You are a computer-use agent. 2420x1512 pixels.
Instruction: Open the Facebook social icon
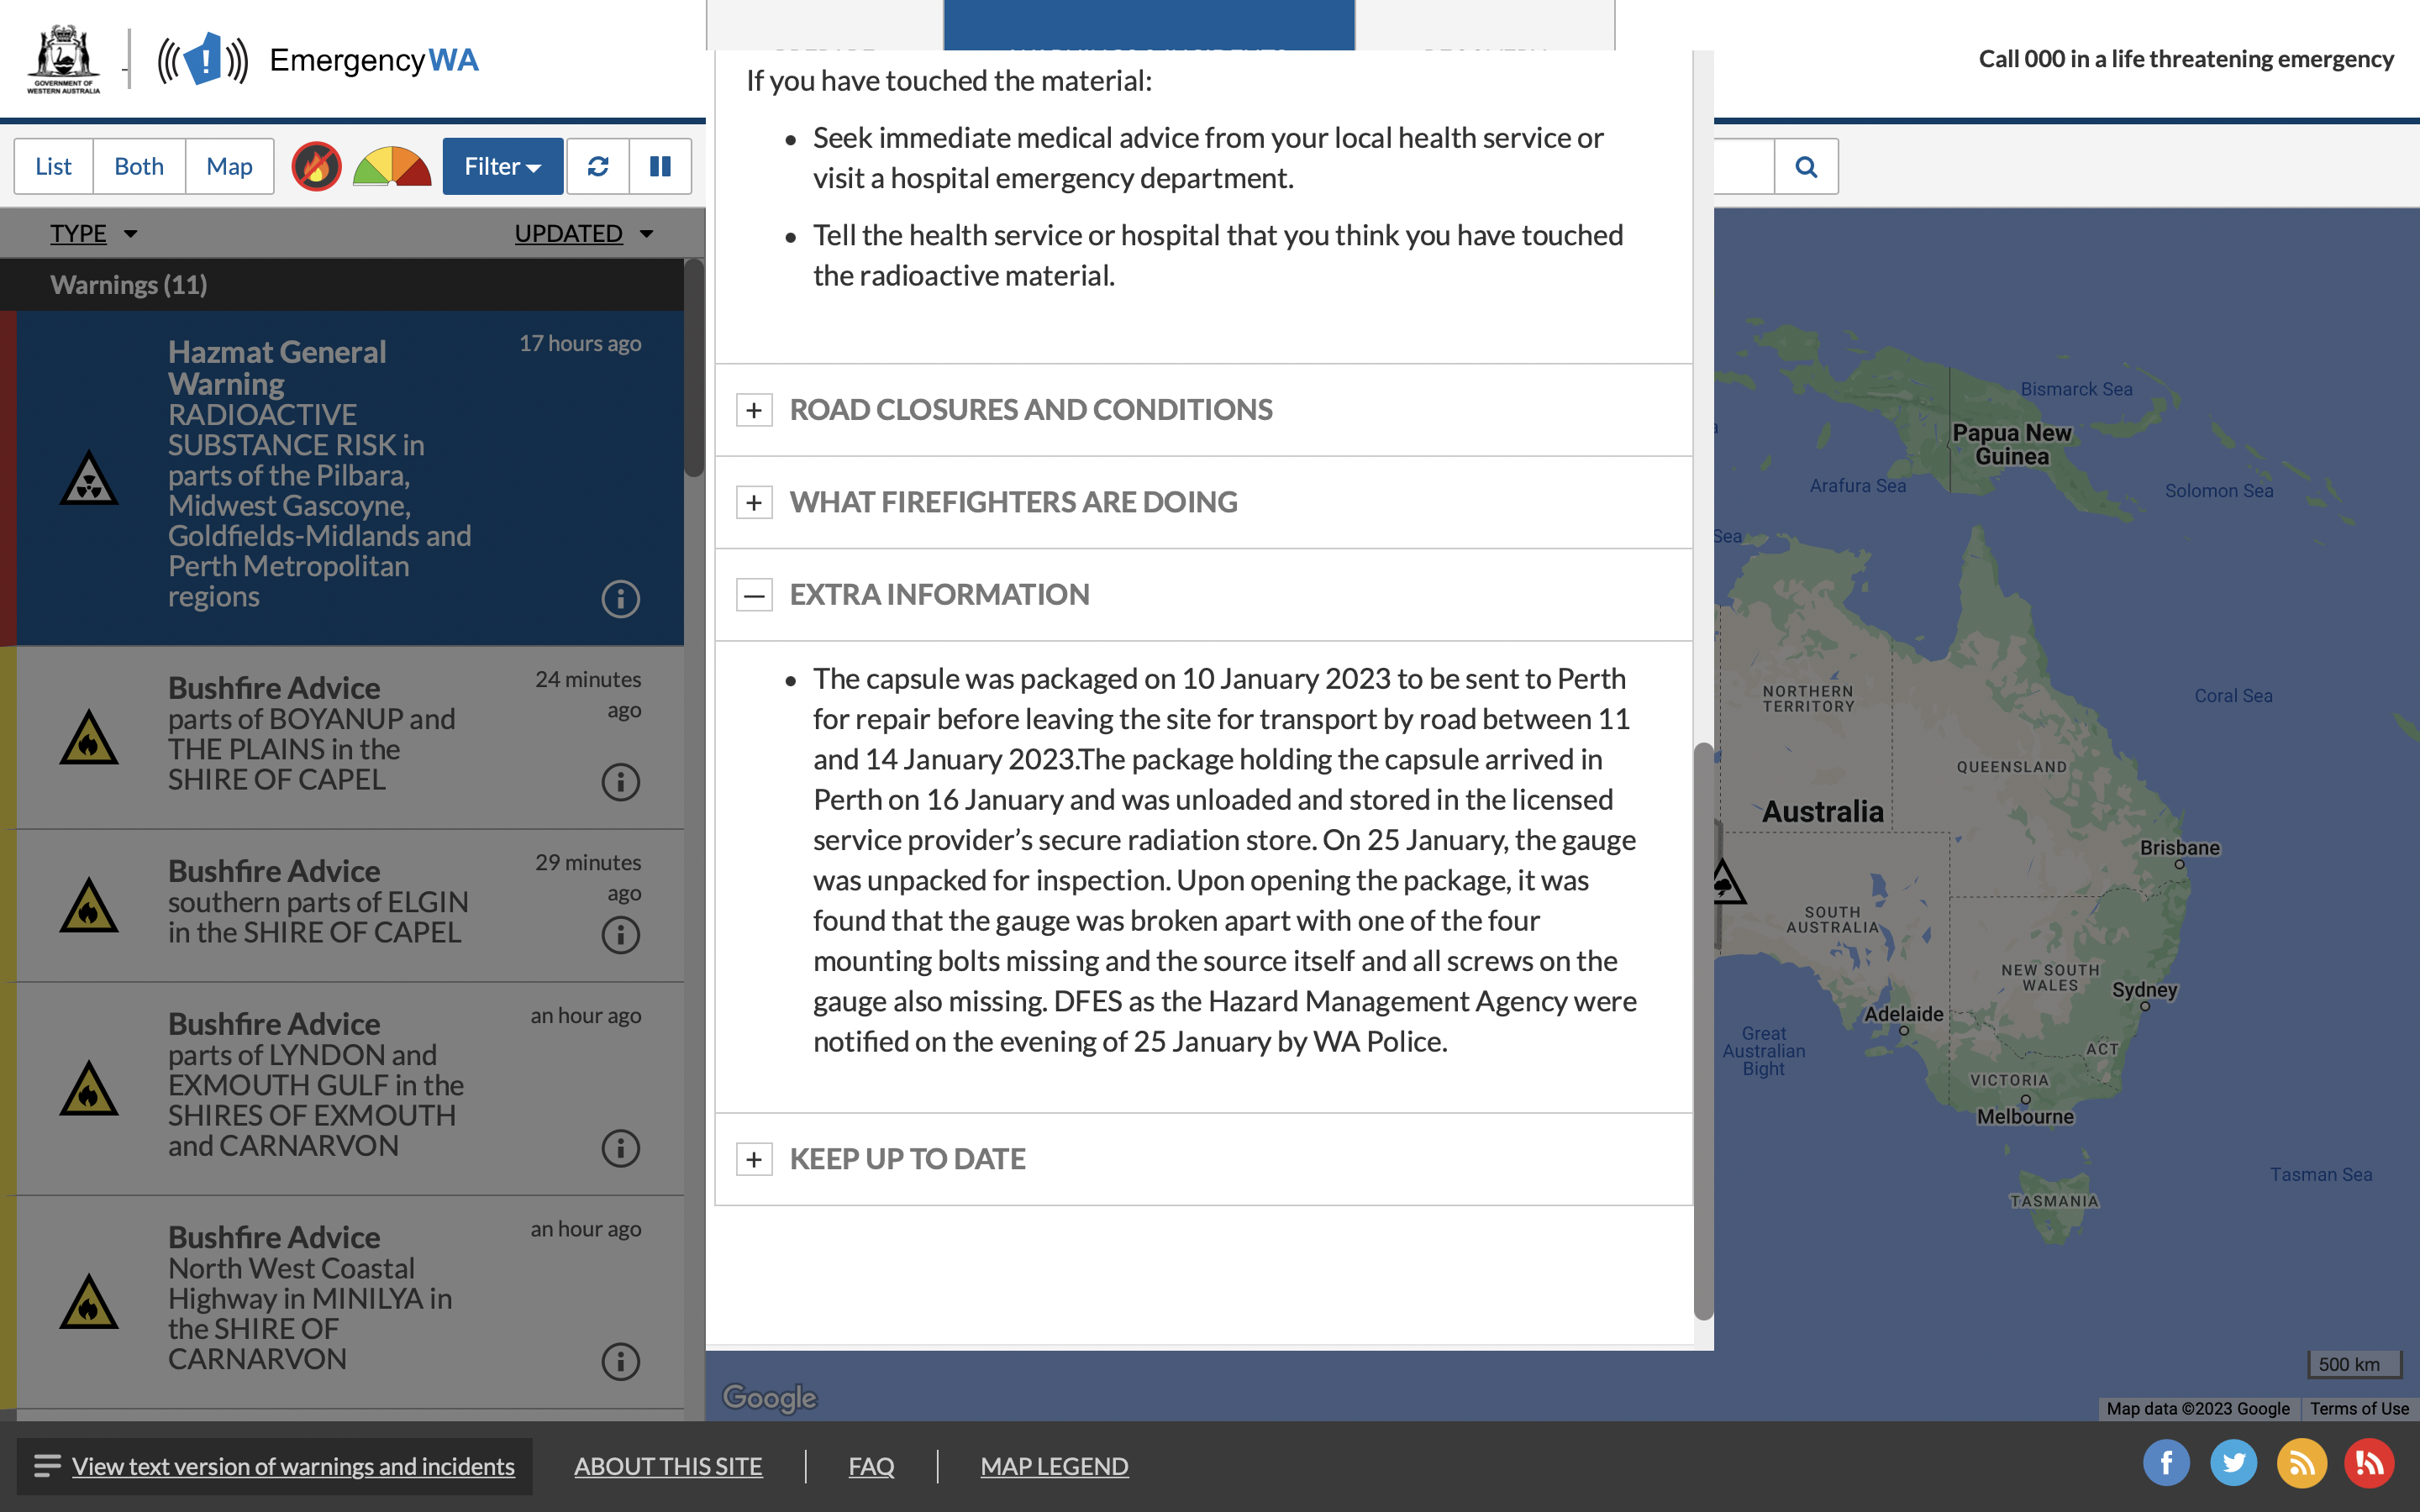(2166, 1464)
